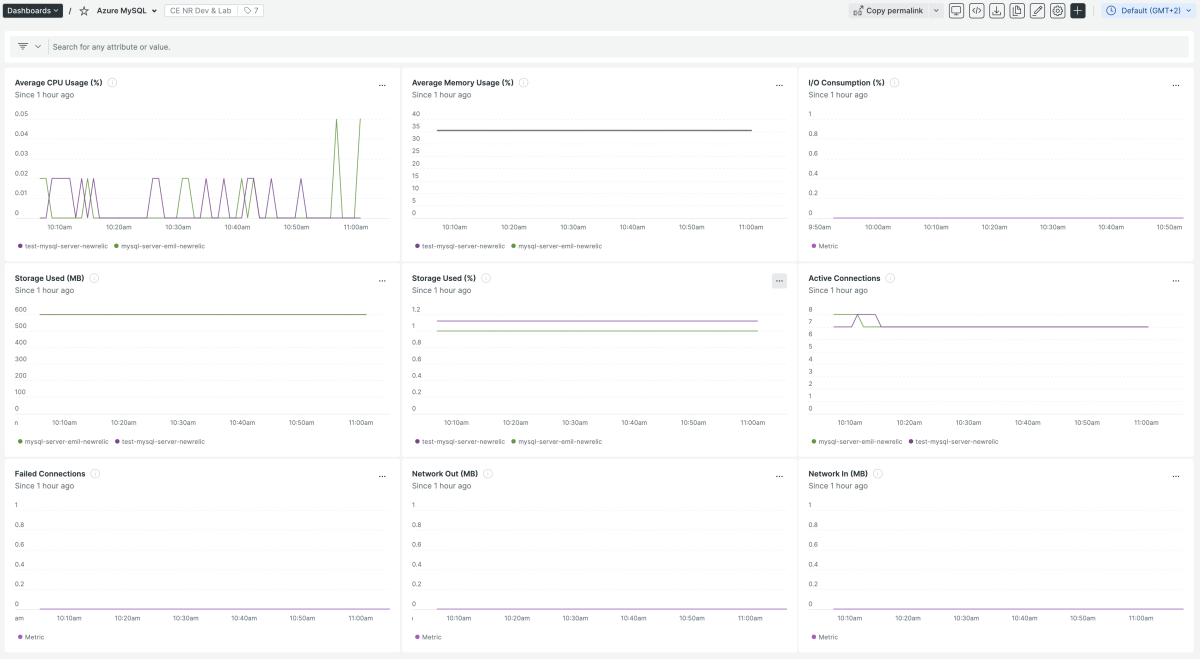
Task: Open the Dashboards dropdown
Action: 33,11
